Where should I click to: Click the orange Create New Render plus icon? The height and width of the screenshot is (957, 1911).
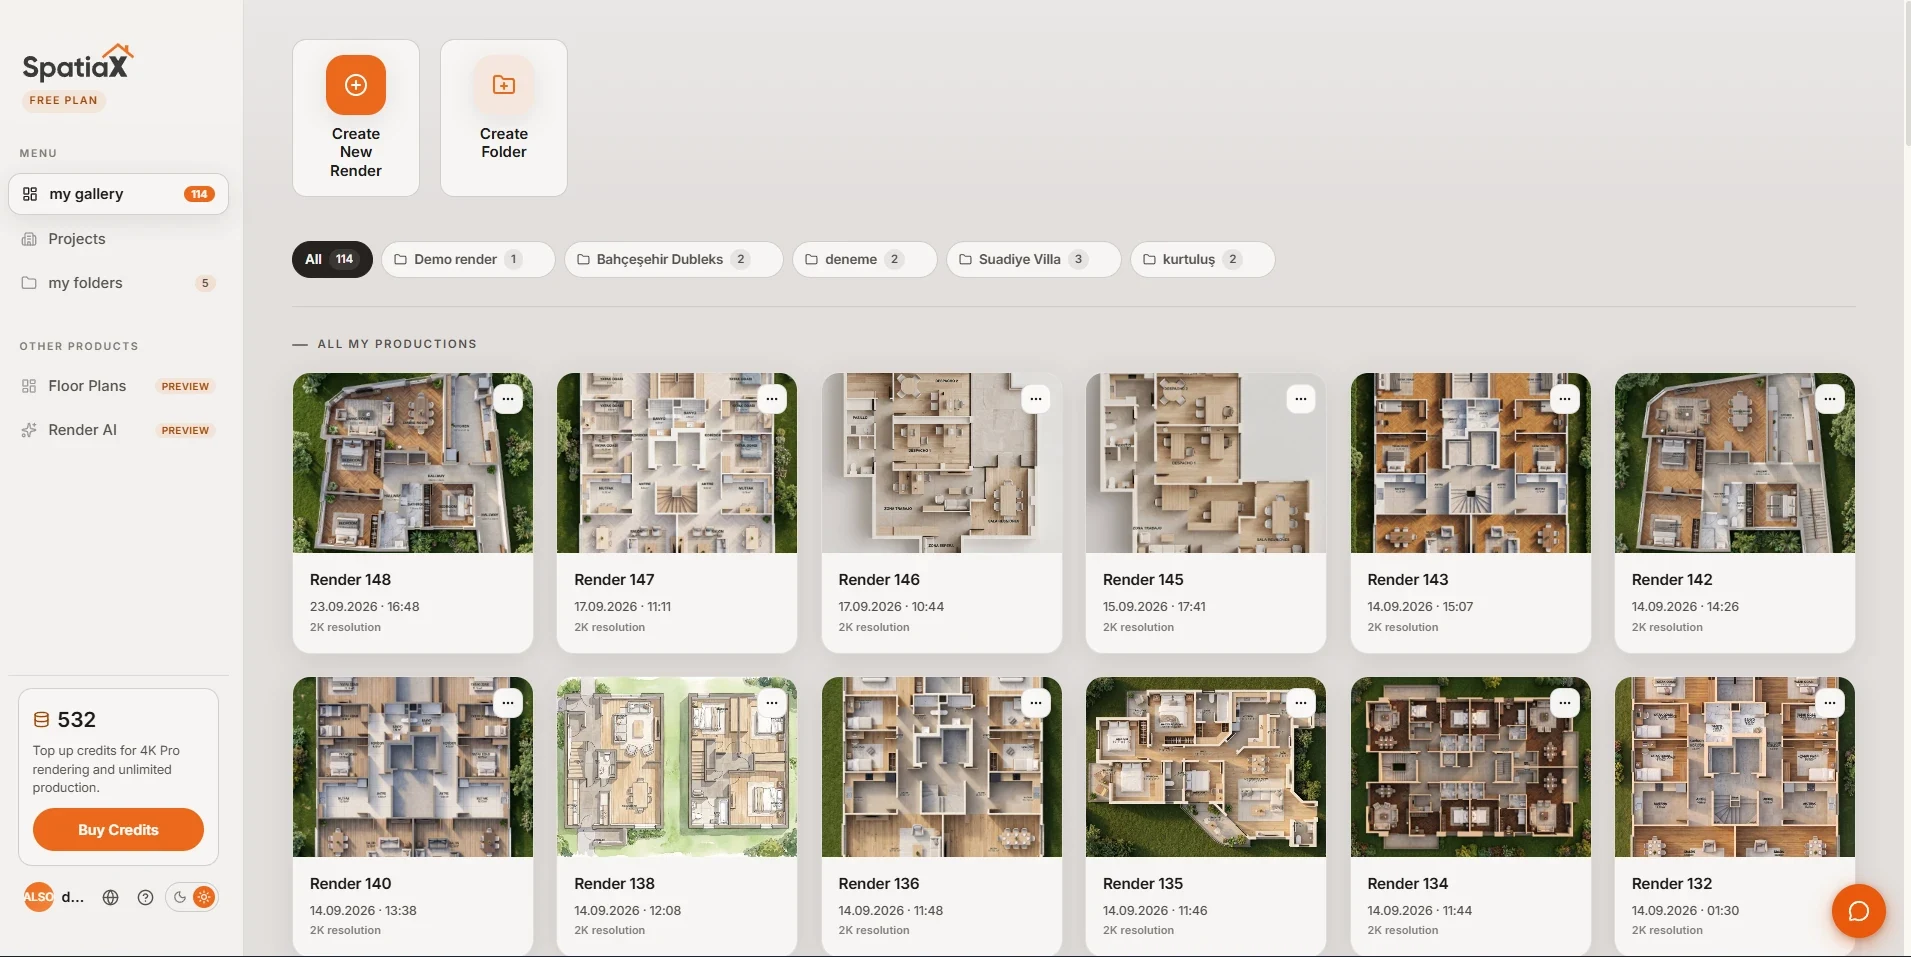click(356, 85)
